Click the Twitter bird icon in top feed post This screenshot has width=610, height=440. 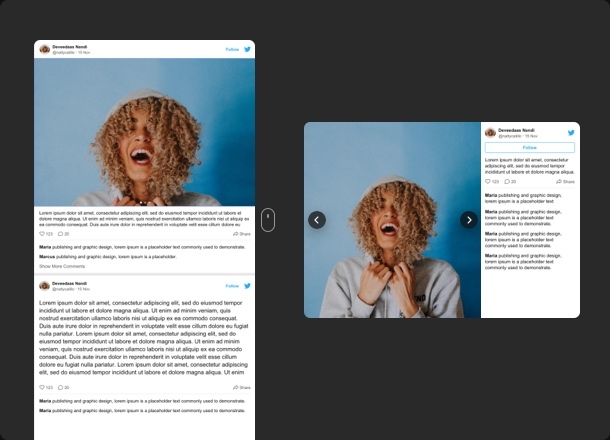[x=247, y=48]
